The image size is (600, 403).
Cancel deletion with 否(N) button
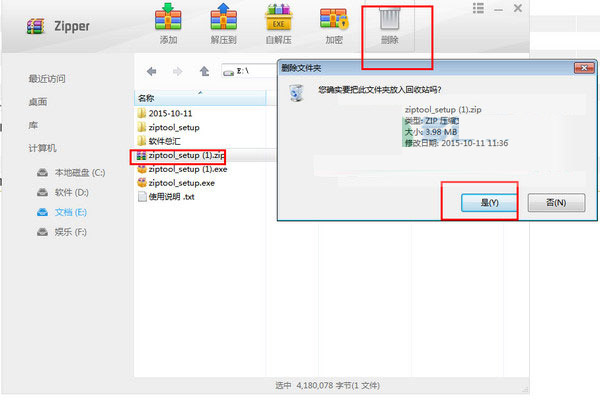556,202
